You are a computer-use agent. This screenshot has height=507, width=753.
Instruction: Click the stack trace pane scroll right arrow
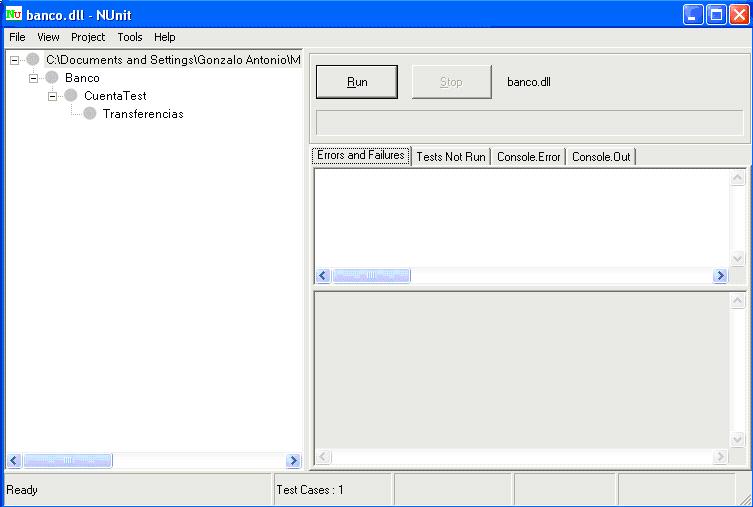tap(720, 457)
